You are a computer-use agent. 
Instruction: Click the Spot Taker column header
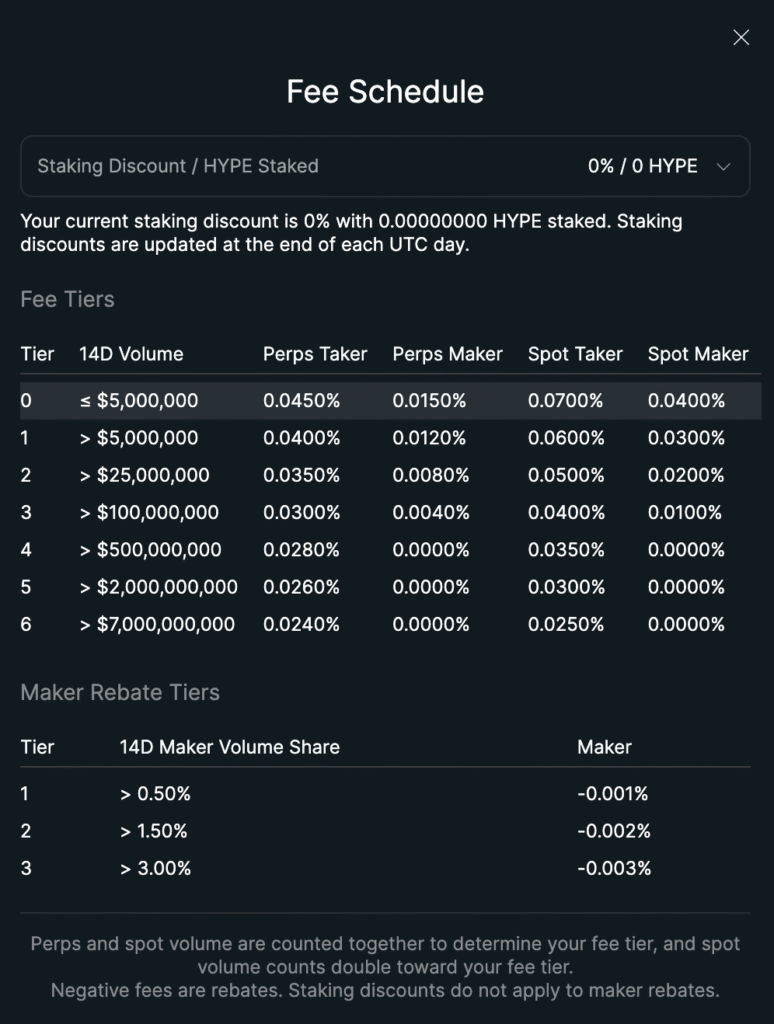click(x=575, y=354)
